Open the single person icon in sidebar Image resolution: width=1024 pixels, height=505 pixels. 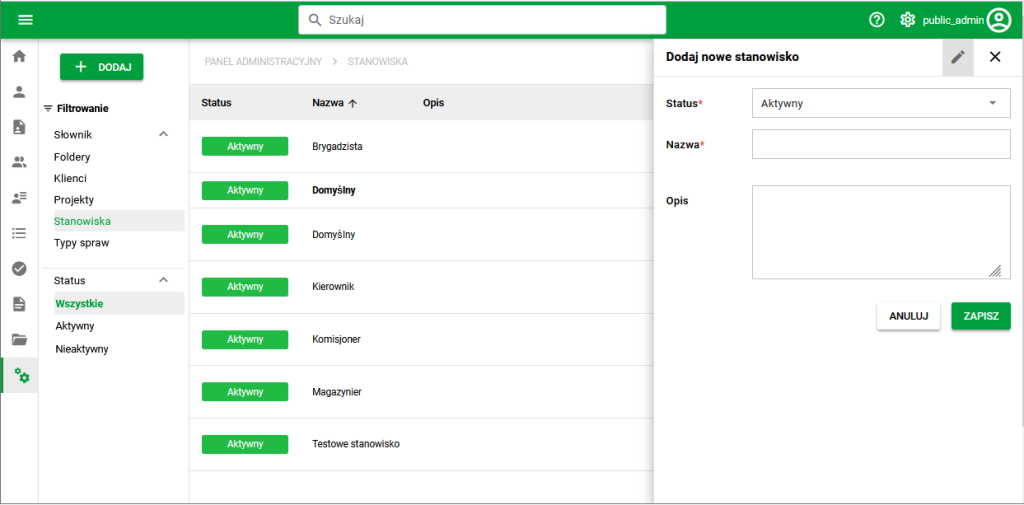[19, 92]
